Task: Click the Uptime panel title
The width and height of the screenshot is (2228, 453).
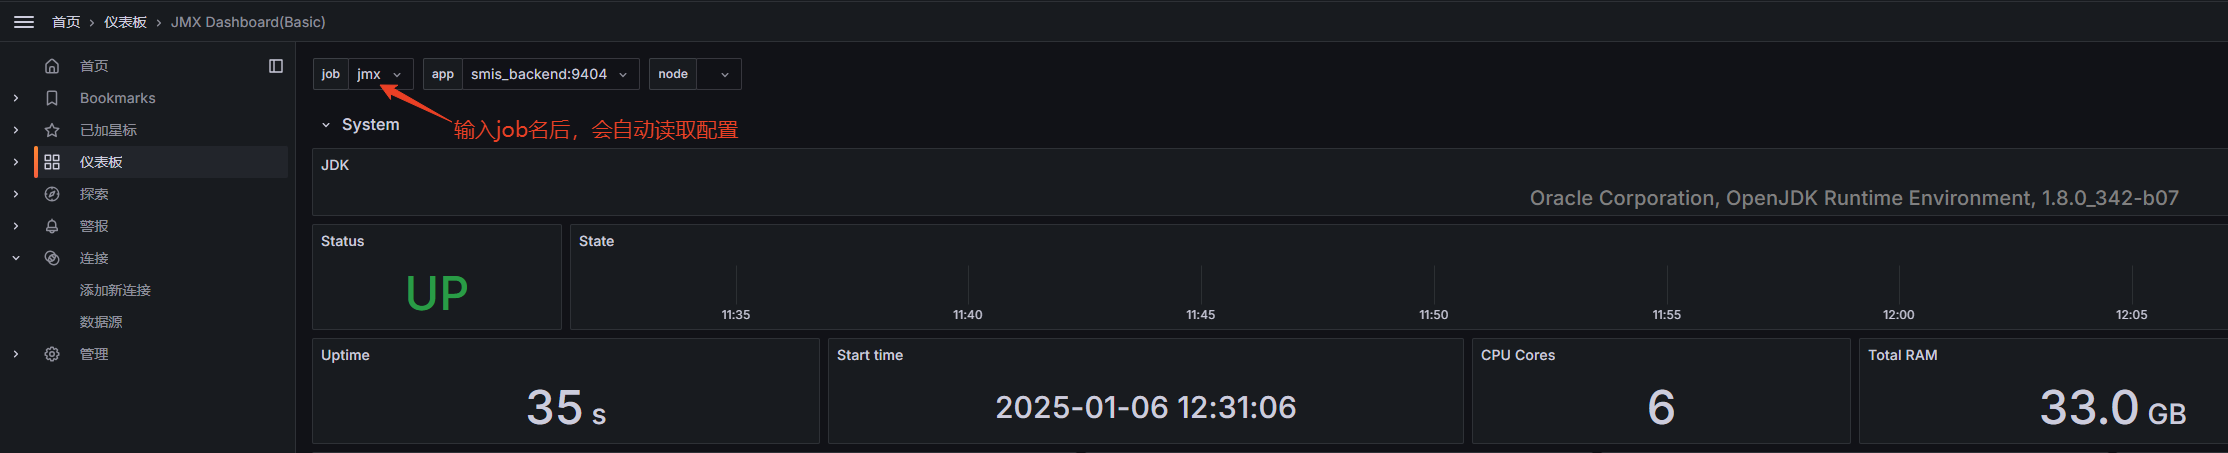Action: pos(345,355)
